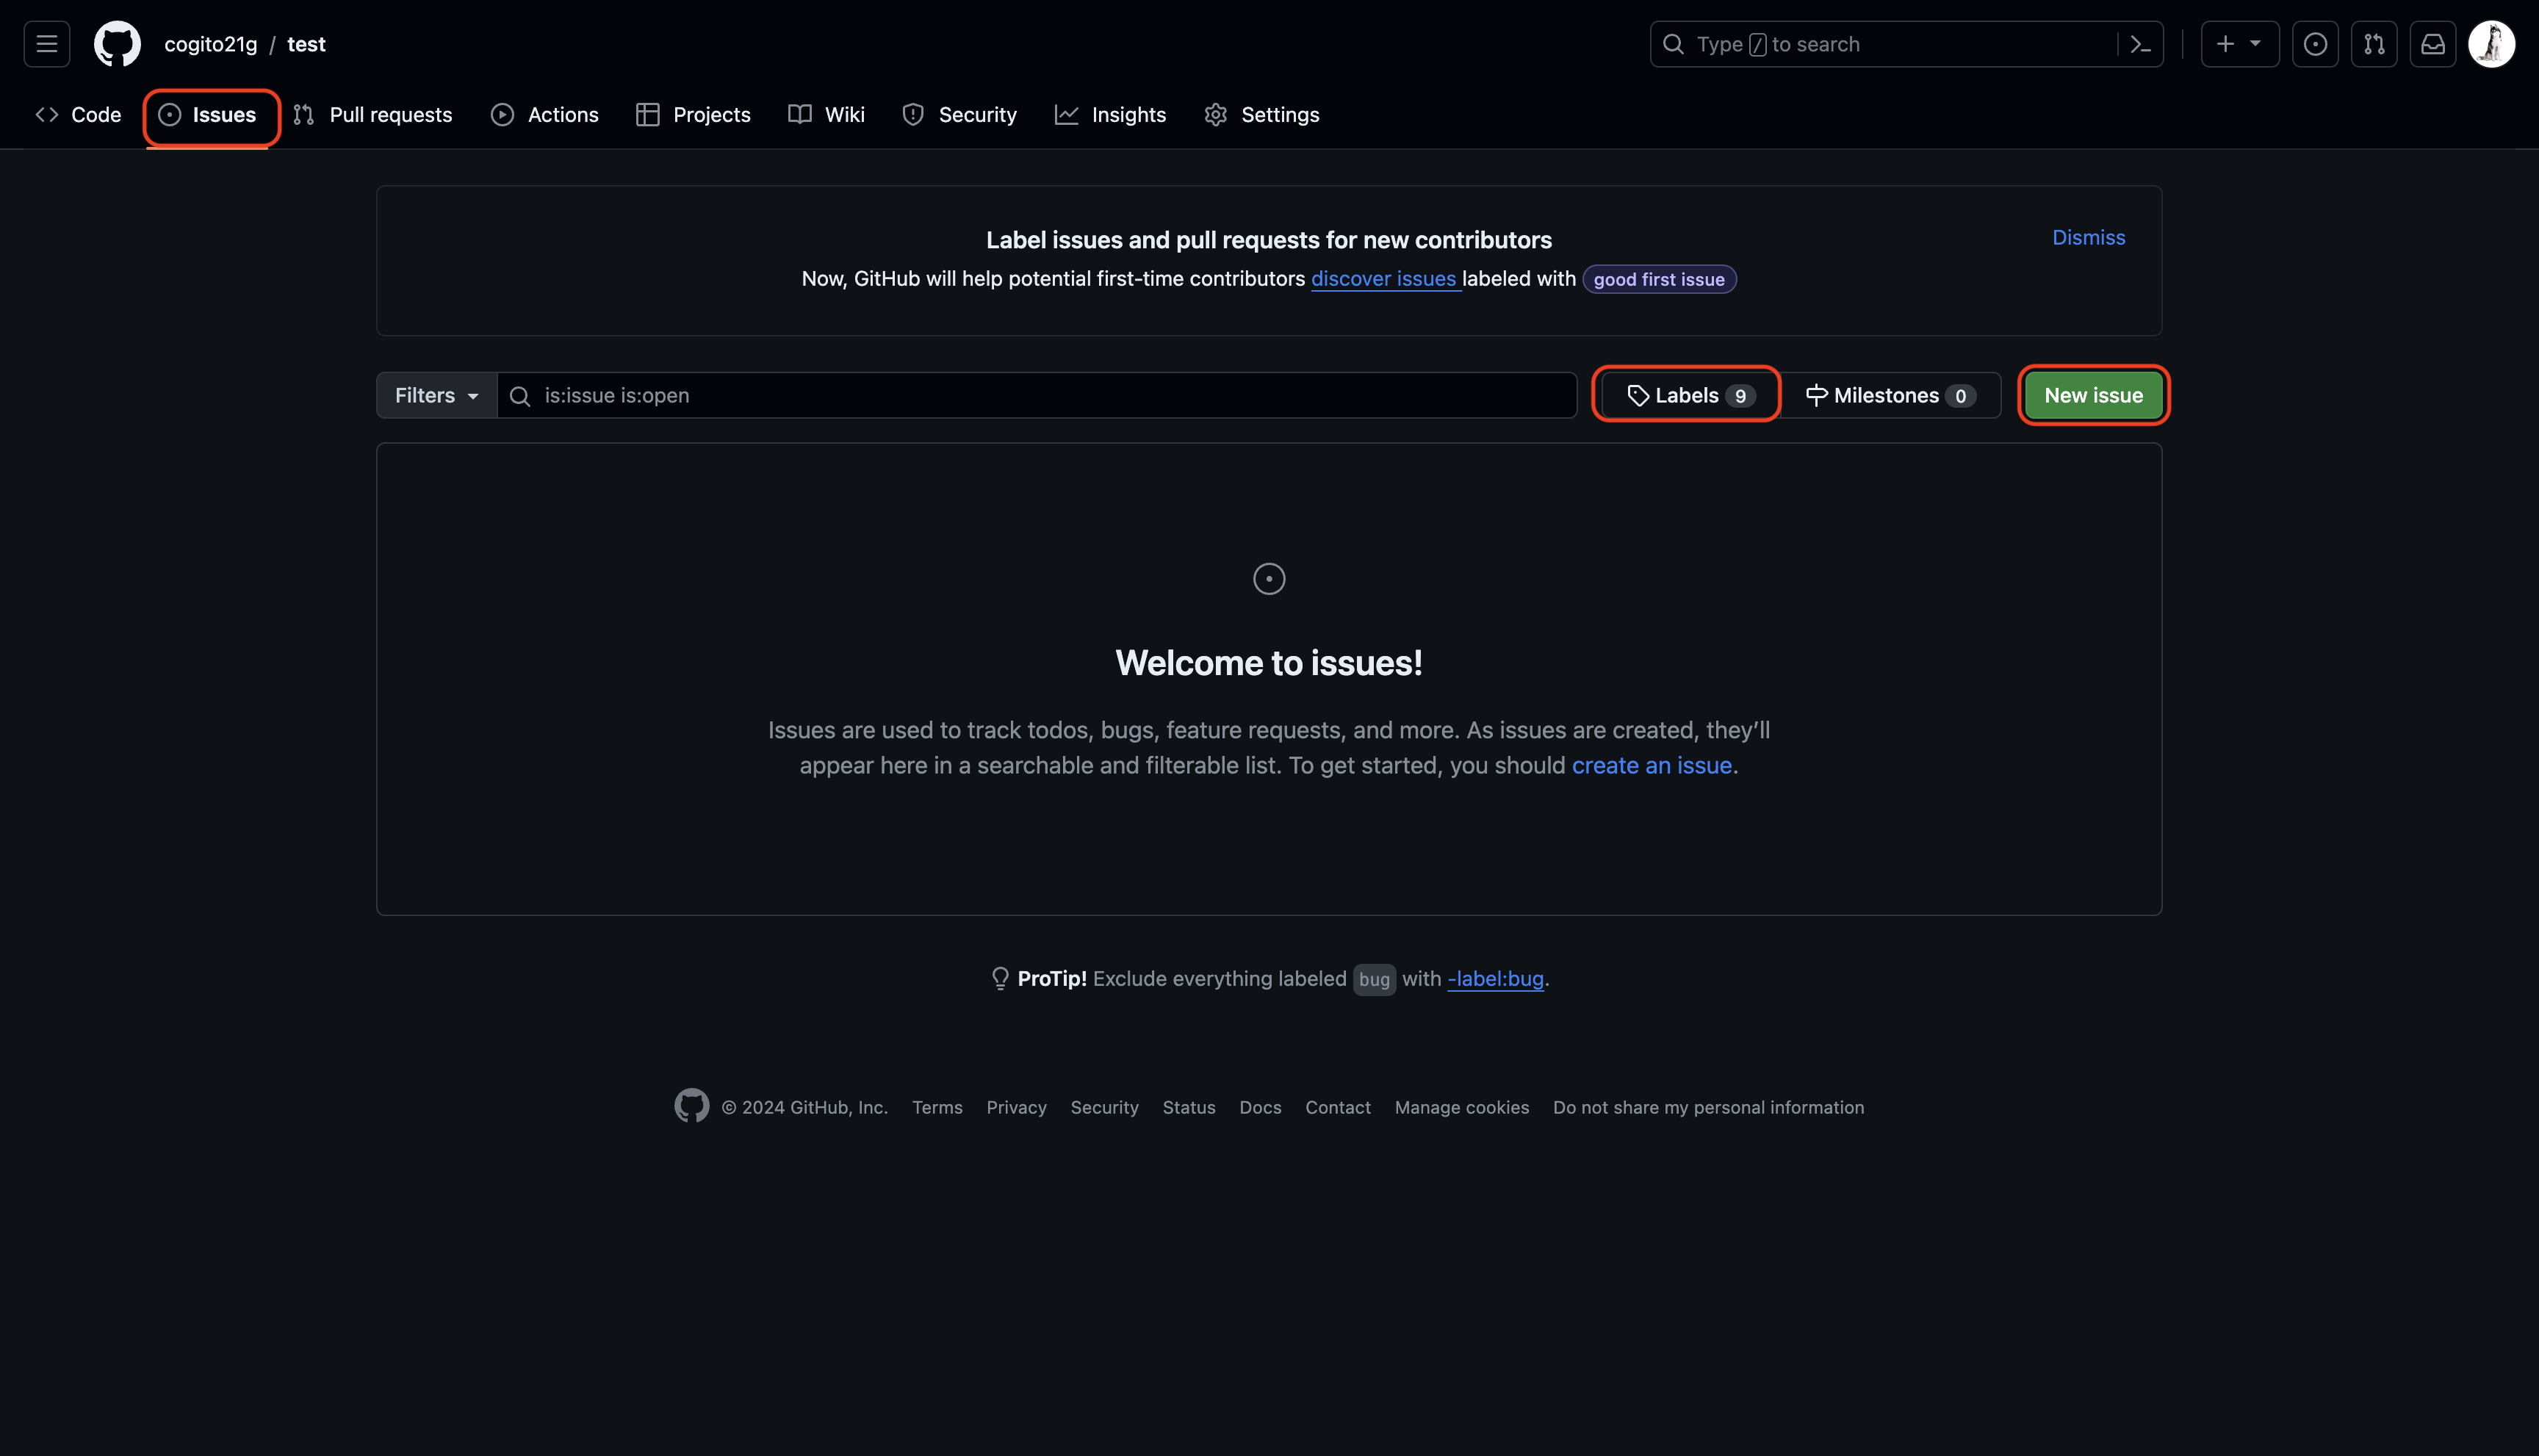Click the GitHub logo homepage icon
This screenshot has width=2539, height=1456.
click(117, 44)
